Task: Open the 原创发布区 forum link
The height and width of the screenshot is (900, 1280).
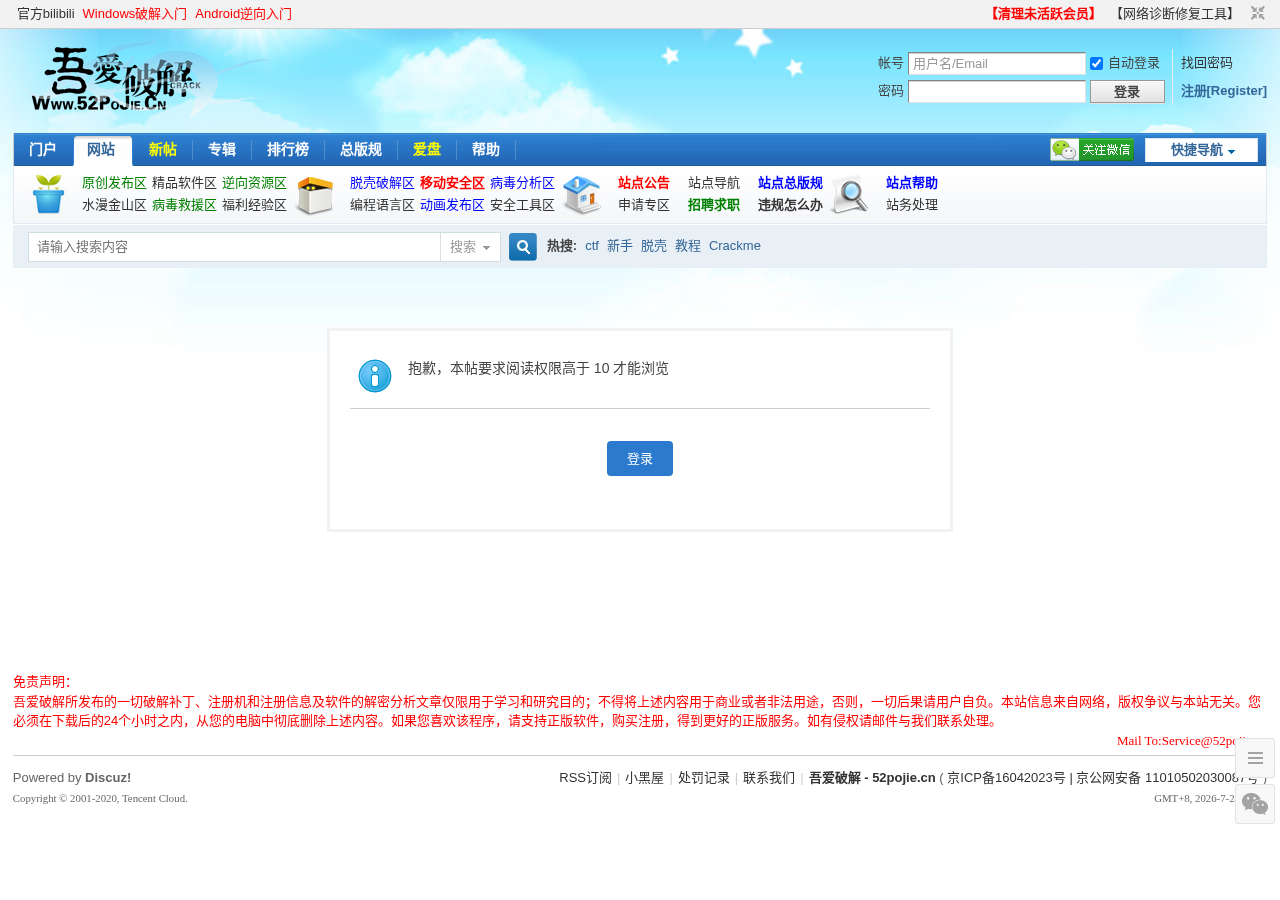Action: (114, 183)
